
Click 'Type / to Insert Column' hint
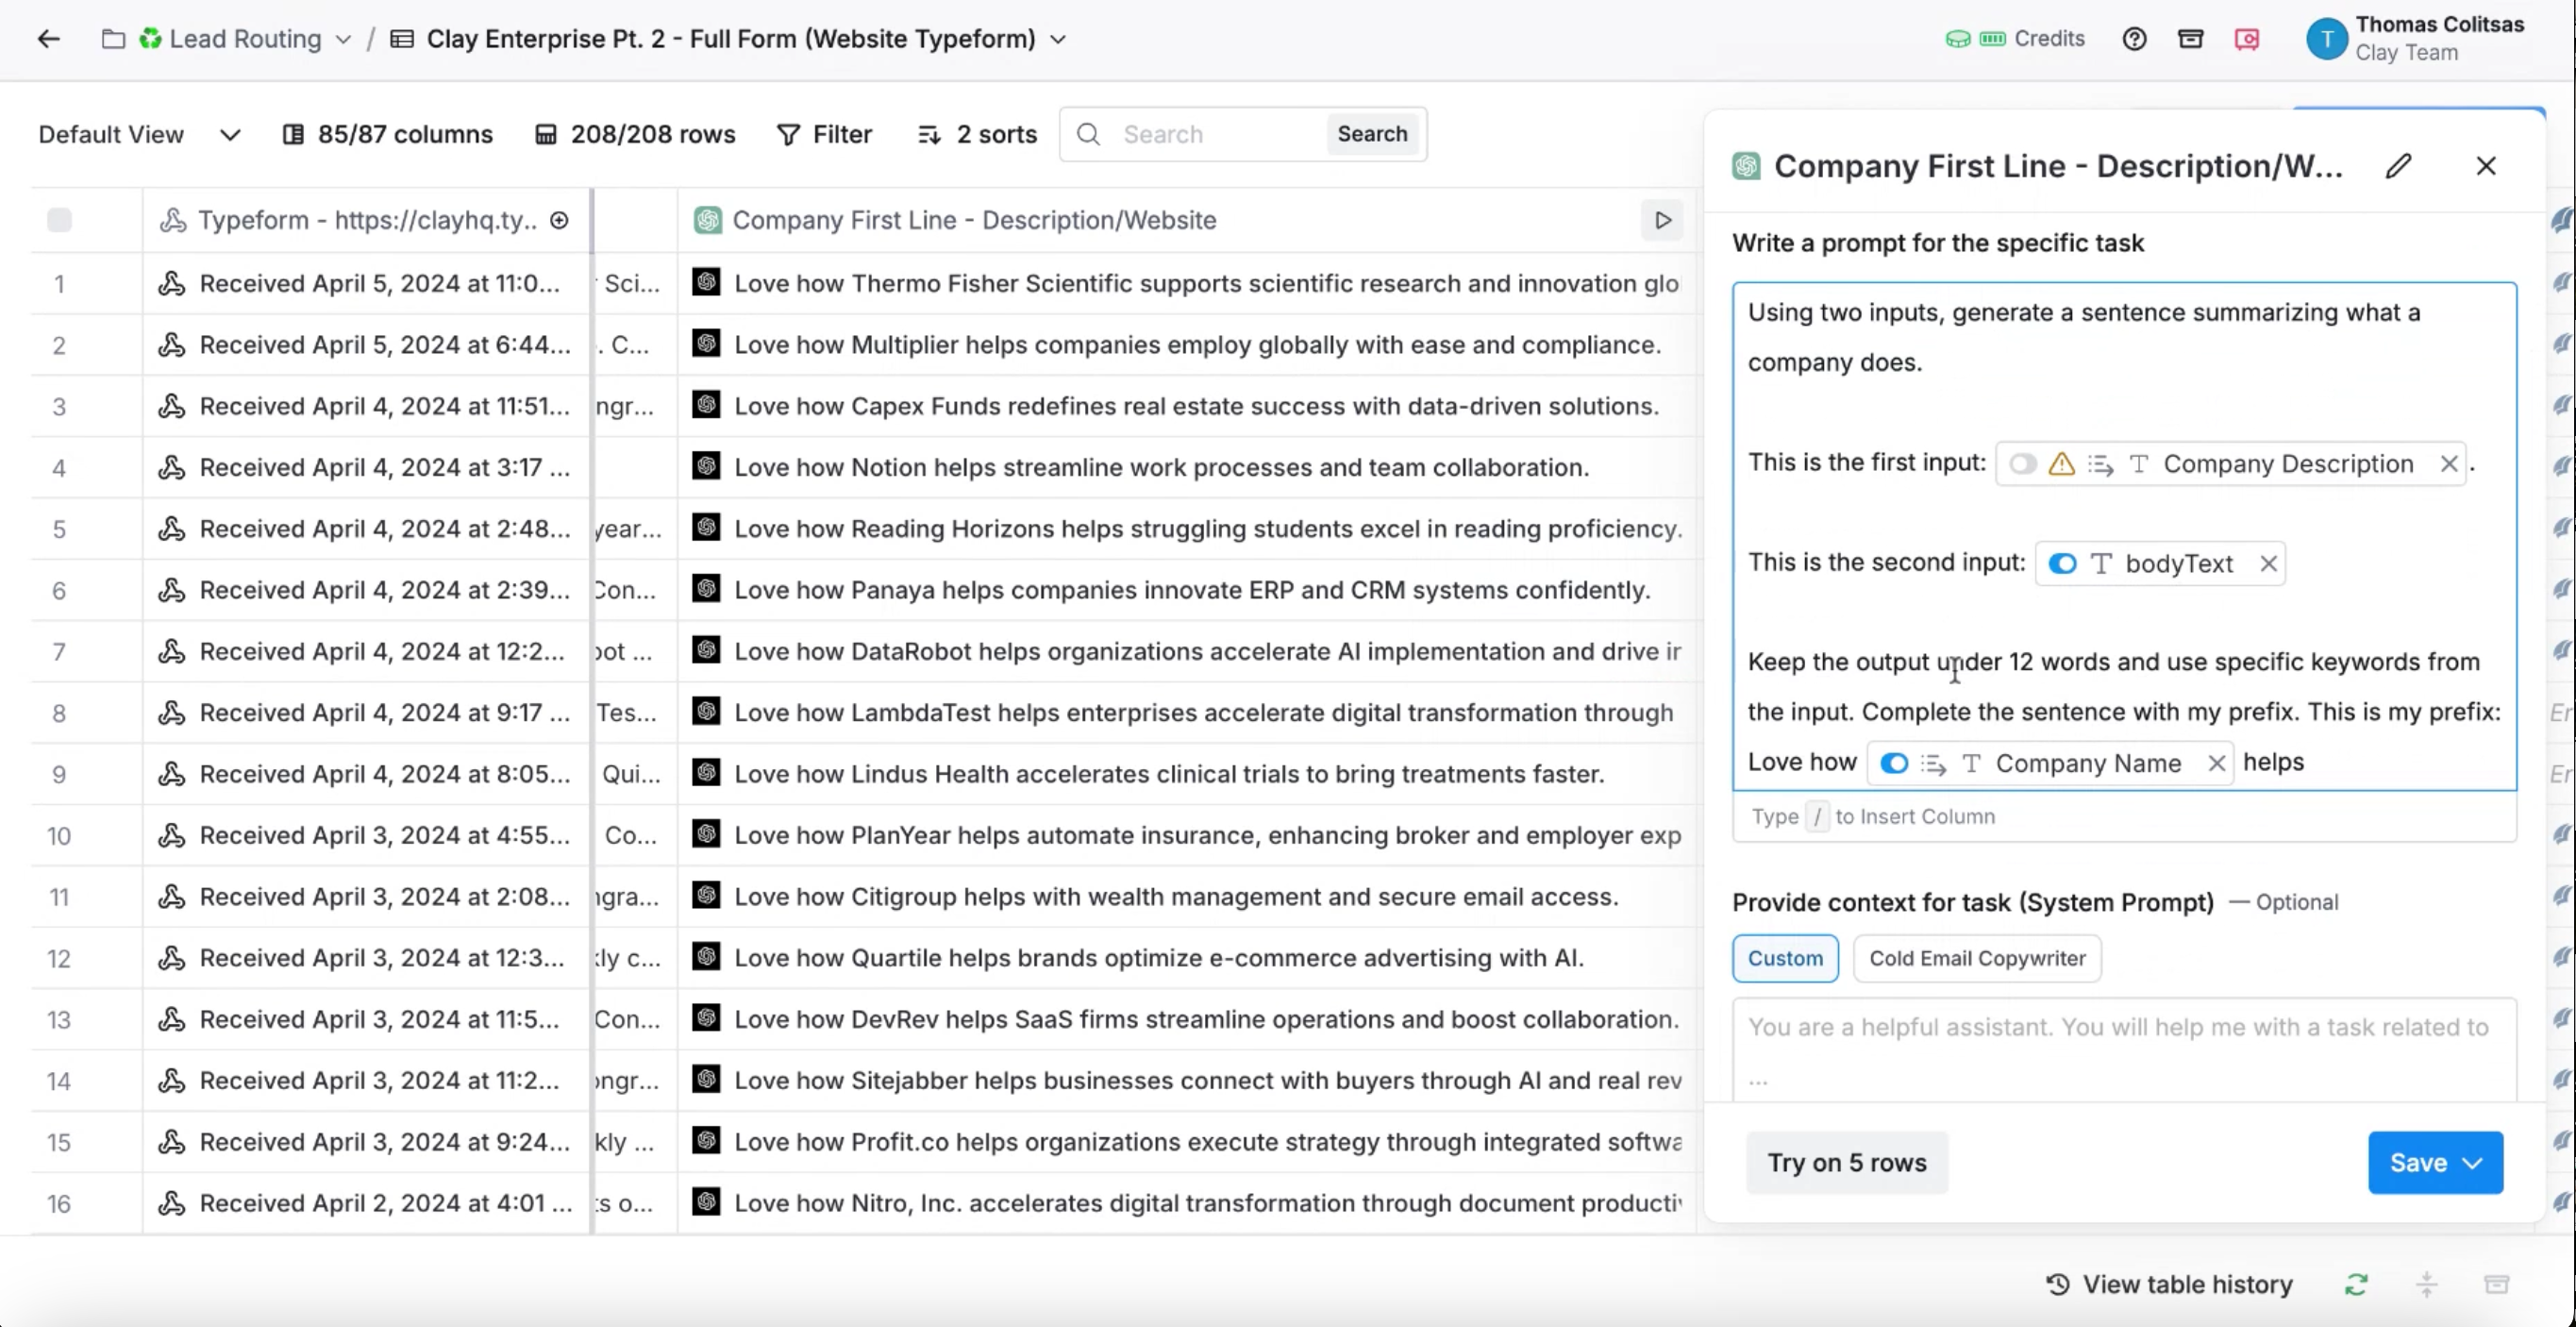(x=1872, y=816)
